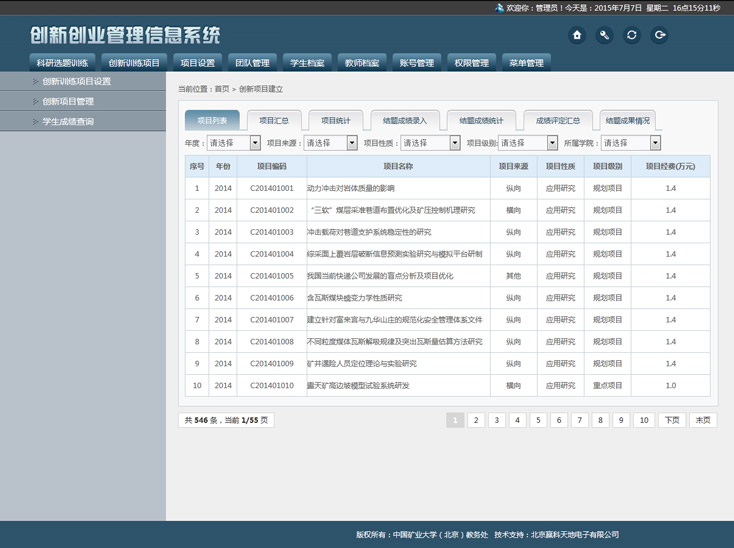Open the 权限管理 menu
This screenshot has height=548, width=734.
click(471, 63)
